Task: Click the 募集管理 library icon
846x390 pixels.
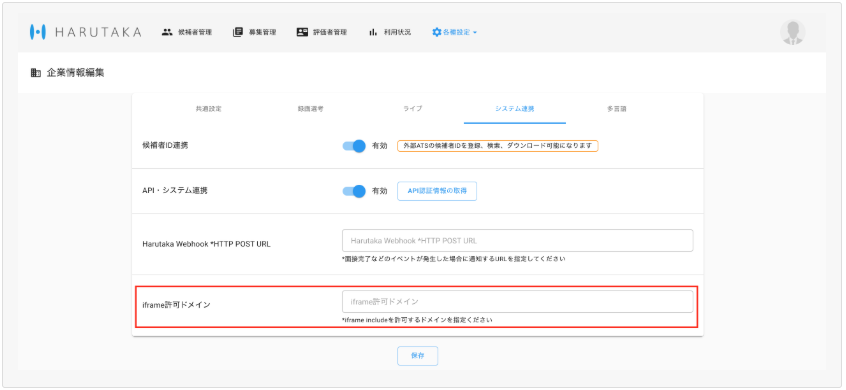Action: click(x=238, y=32)
